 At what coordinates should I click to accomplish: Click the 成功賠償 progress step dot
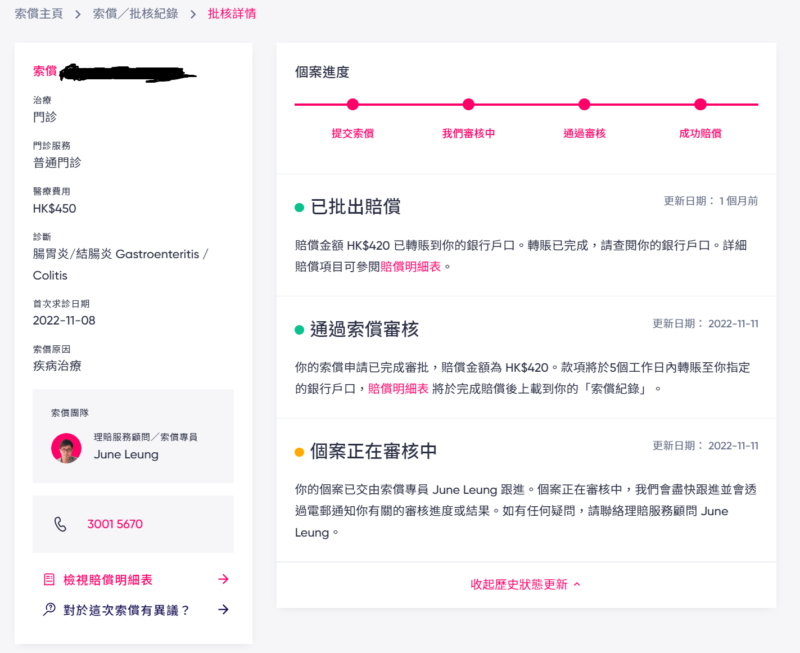coord(700,104)
